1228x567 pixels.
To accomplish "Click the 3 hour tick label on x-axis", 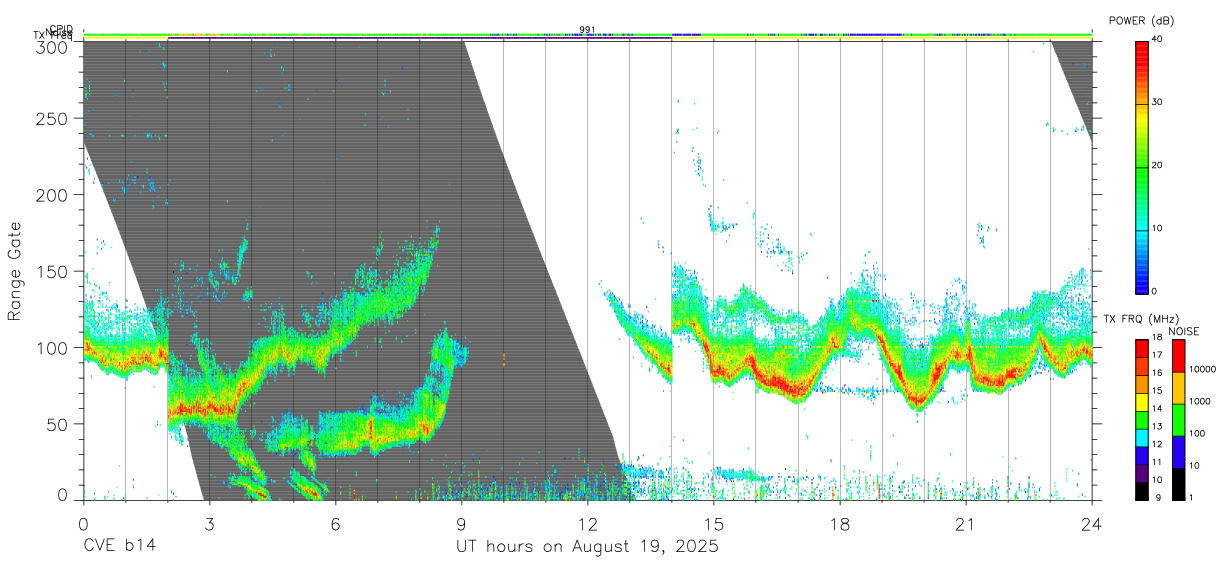I will click(209, 523).
